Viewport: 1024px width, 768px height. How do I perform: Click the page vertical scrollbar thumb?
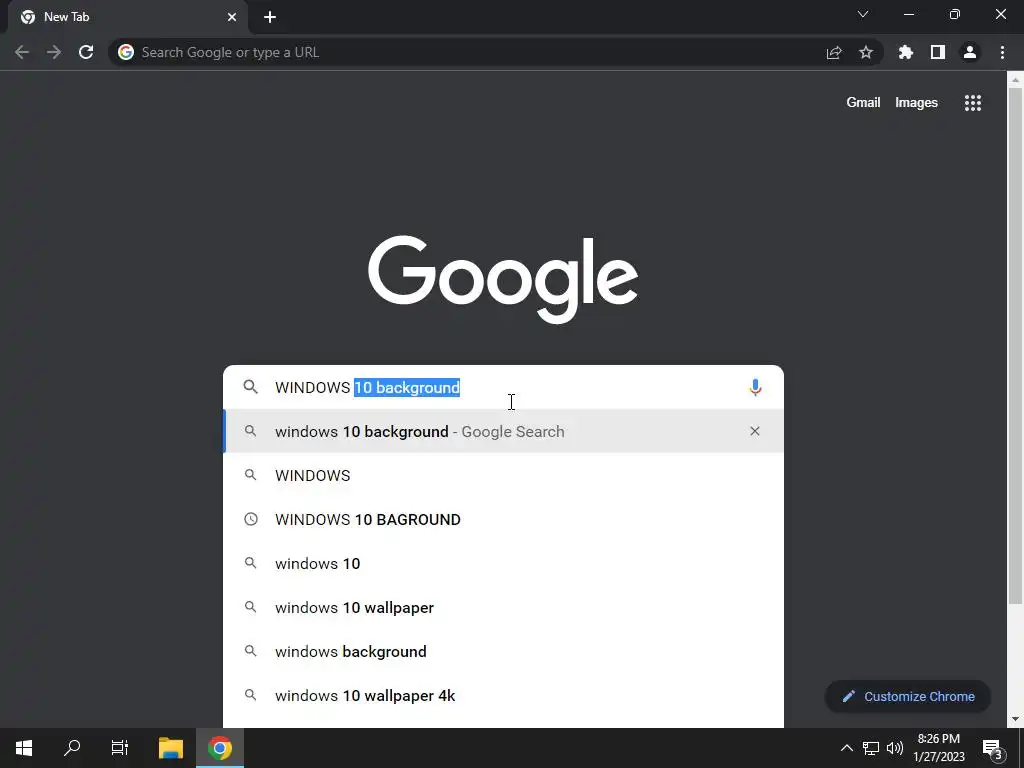[x=1015, y=346]
